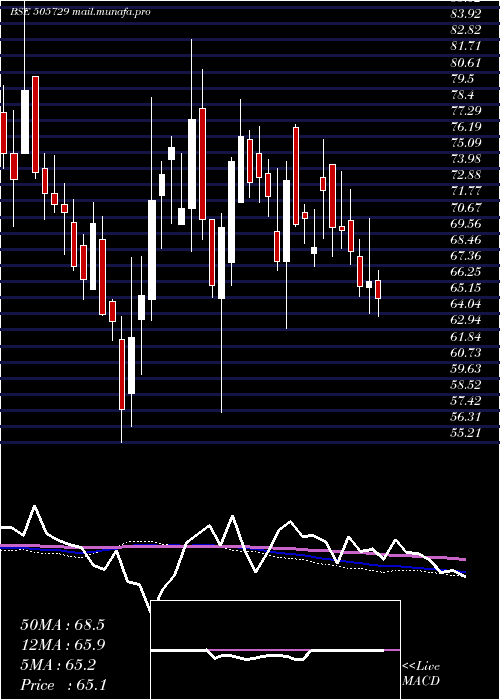Click the Price : 65.1 readout
Screen dimensions: 500x700
point(62,685)
